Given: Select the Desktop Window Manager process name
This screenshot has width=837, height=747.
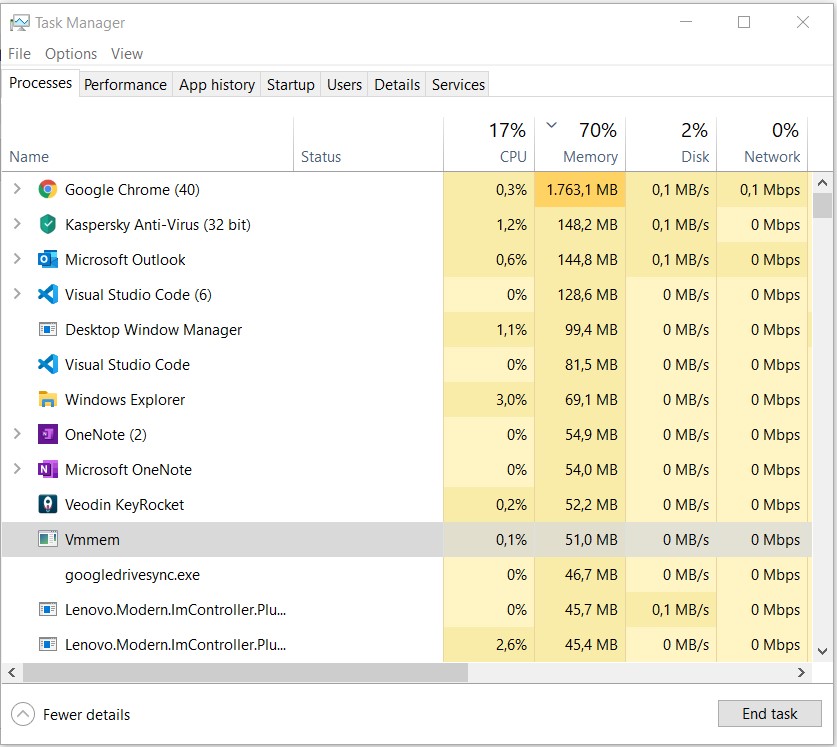Looking at the screenshot, I should coord(153,330).
